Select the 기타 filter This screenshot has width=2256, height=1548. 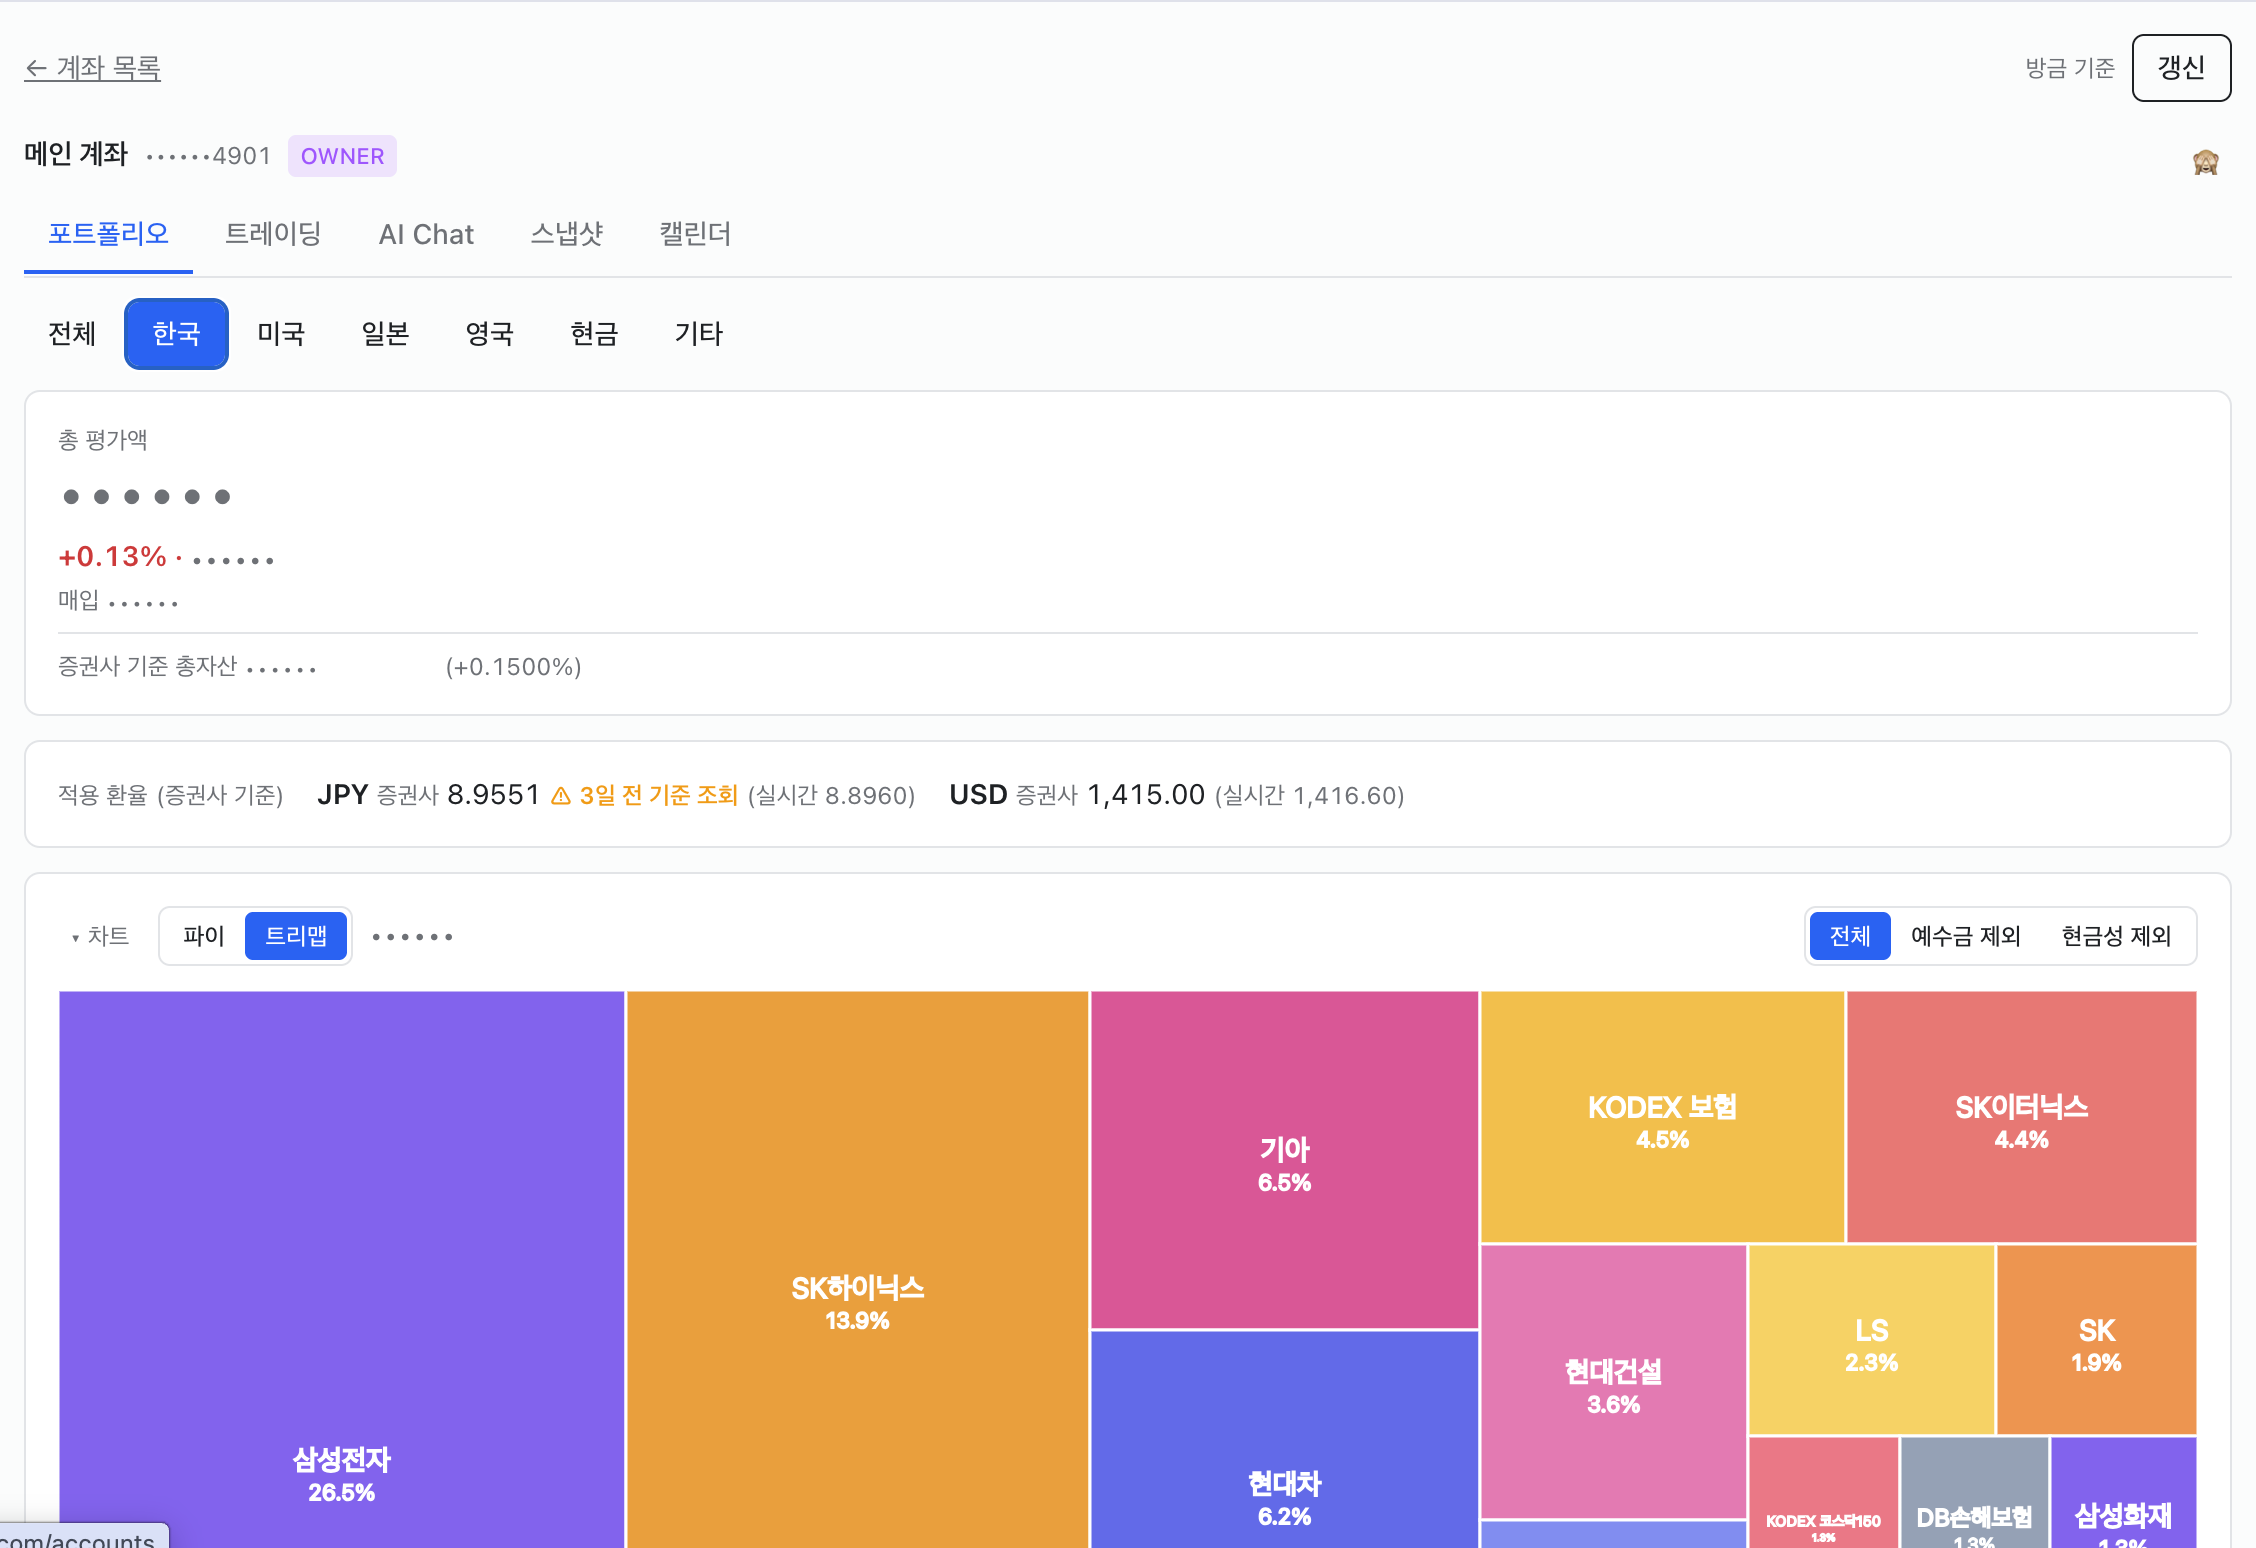coord(698,334)
